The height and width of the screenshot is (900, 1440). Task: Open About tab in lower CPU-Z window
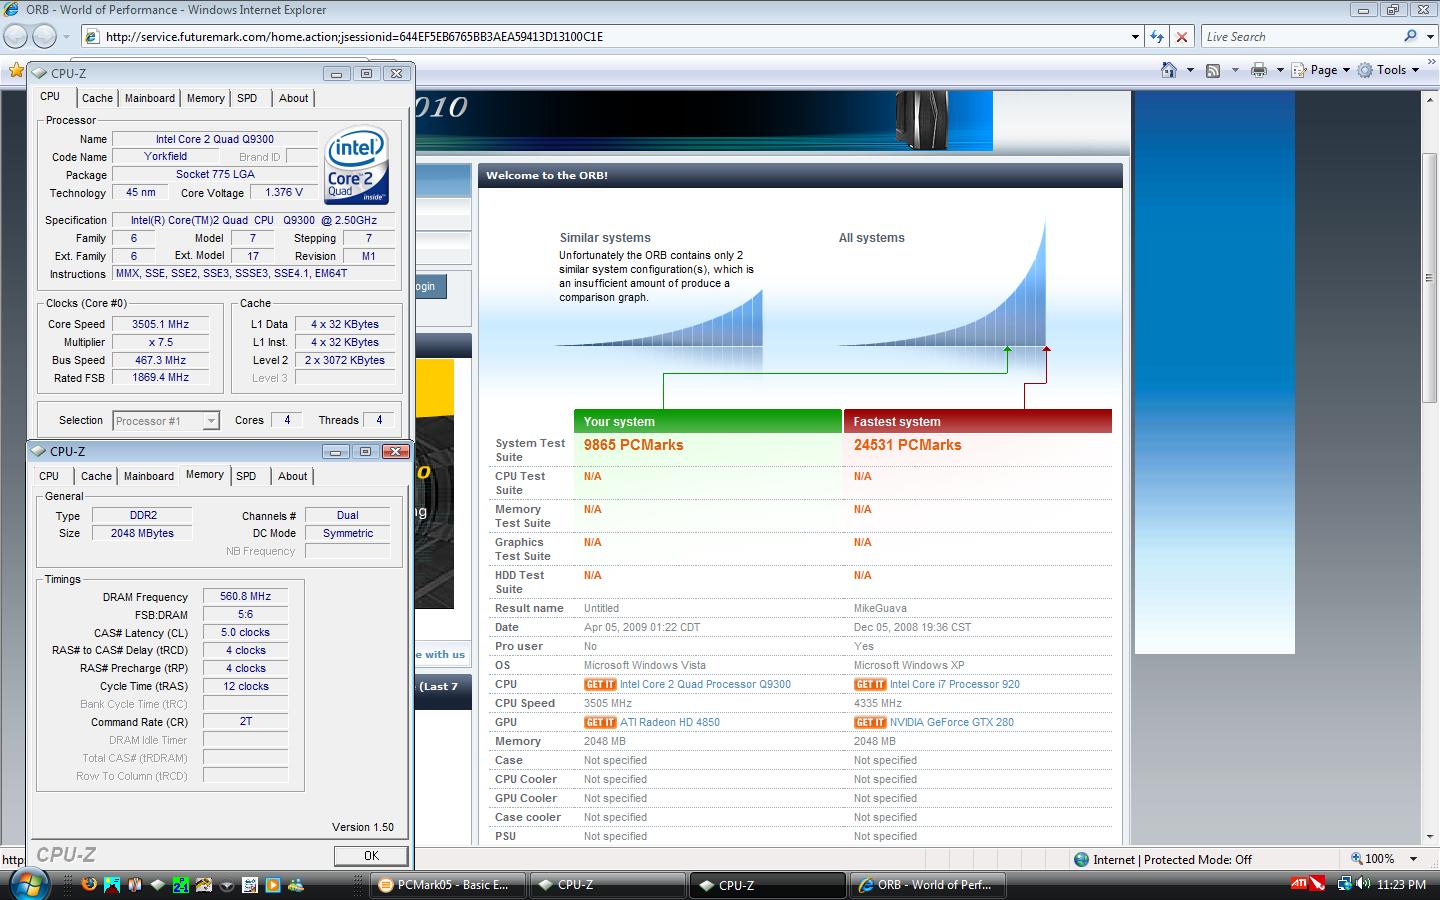pyautogui.click(x=292, y=476)
